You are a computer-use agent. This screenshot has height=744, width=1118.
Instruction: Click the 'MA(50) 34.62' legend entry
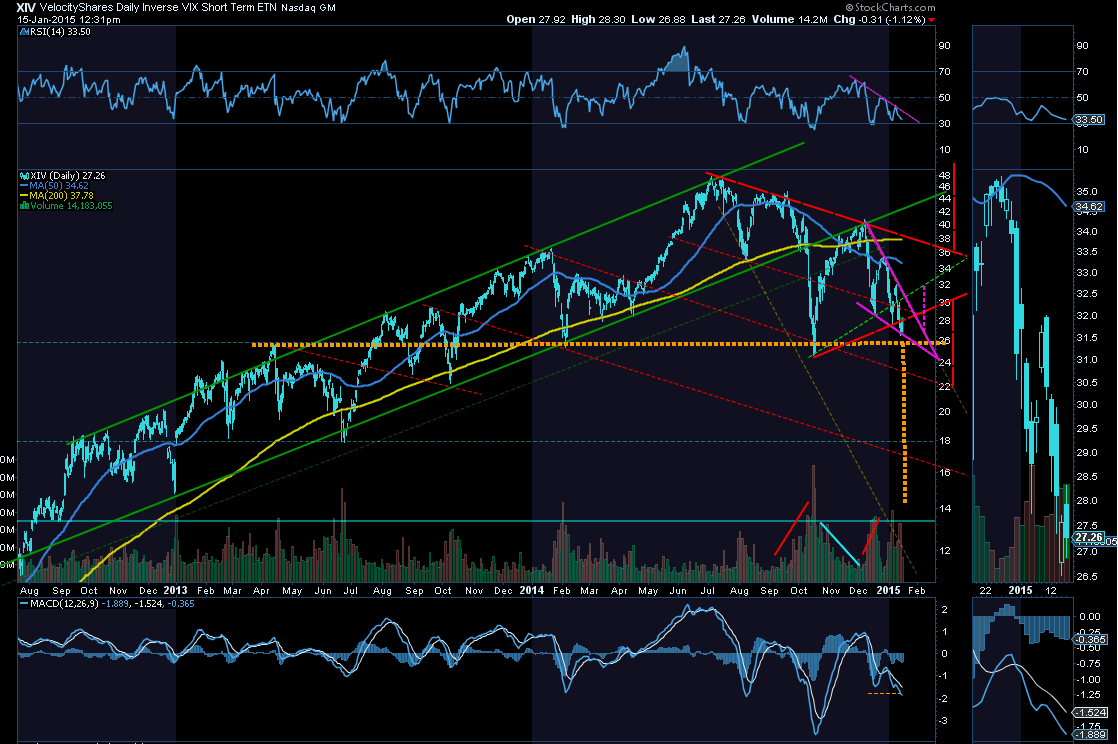(58, 185)
